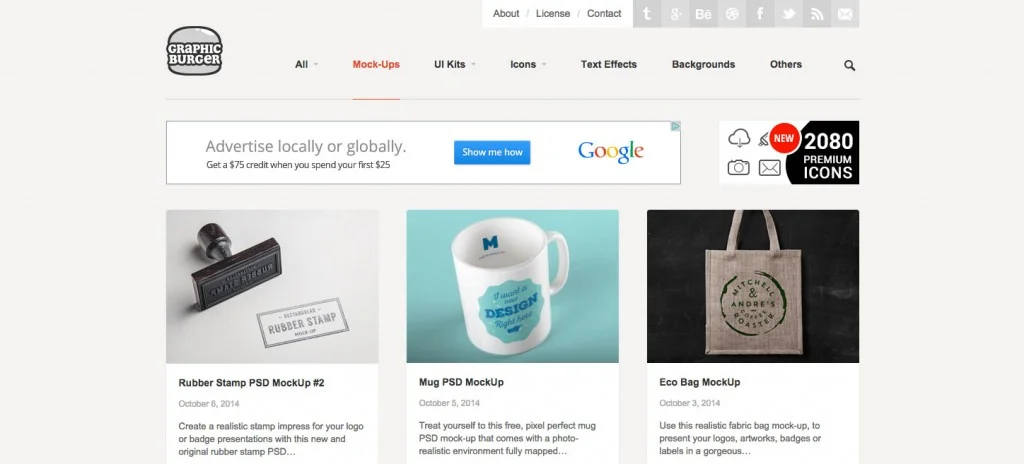Select the Mock-Ups menu item

click(x=376, y=64)
